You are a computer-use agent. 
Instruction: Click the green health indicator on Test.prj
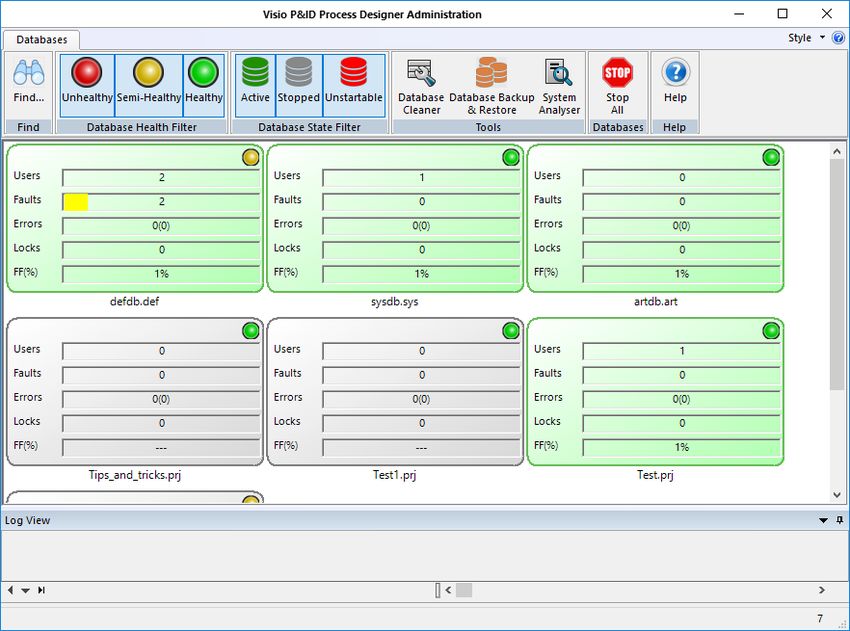771,331
